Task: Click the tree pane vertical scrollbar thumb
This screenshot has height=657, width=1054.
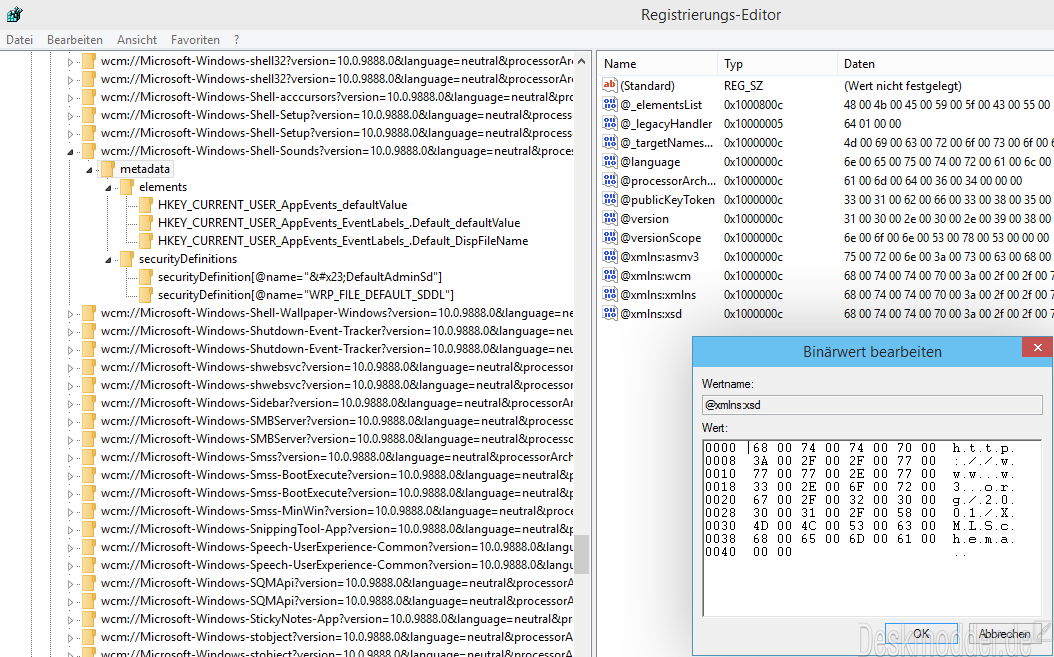Action: coord(581,555)
